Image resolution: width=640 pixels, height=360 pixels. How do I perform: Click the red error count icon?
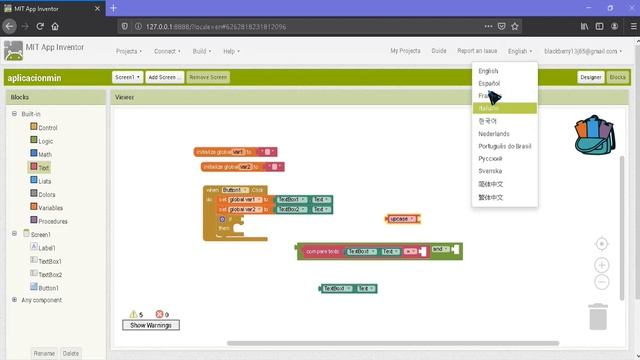[x=159, y=314]
